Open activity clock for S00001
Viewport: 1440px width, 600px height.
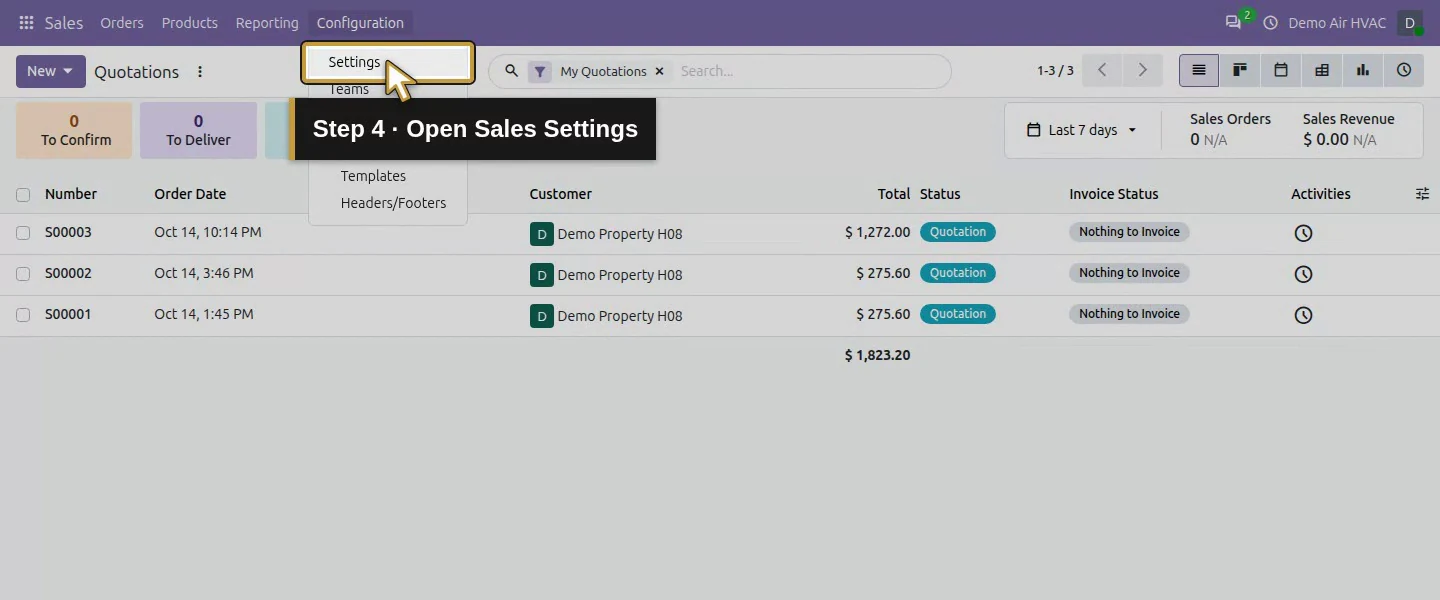click(1303, 315)
